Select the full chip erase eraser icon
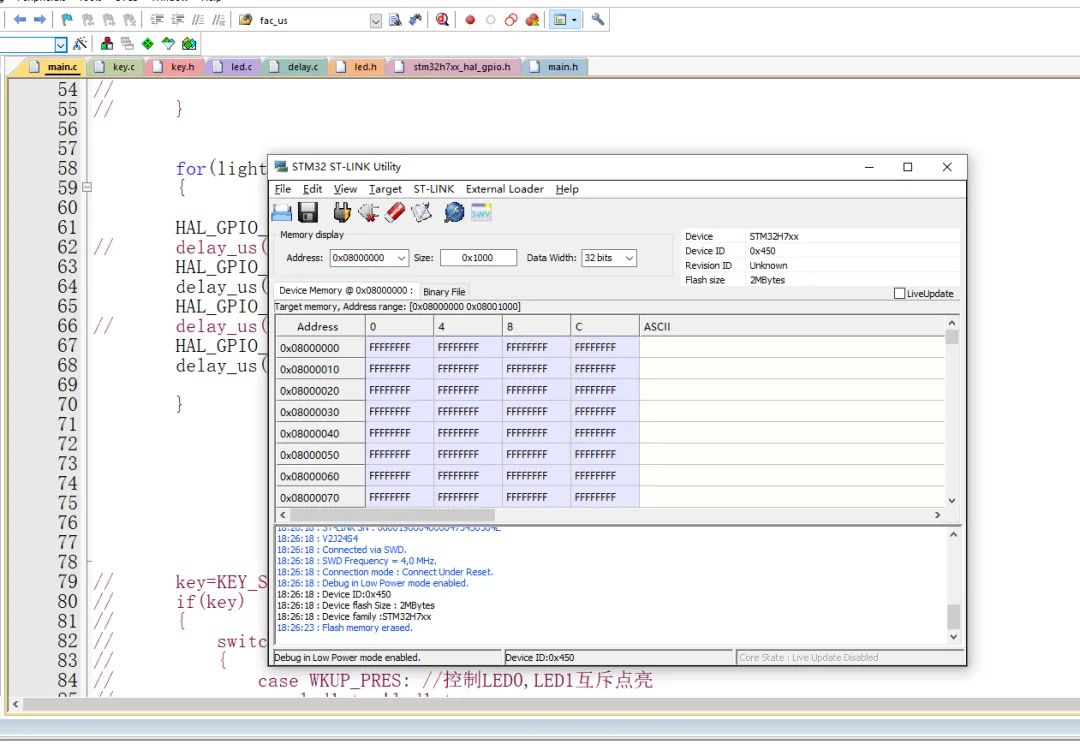Screen dimensions: 1080x744 (x=394, y=211)
